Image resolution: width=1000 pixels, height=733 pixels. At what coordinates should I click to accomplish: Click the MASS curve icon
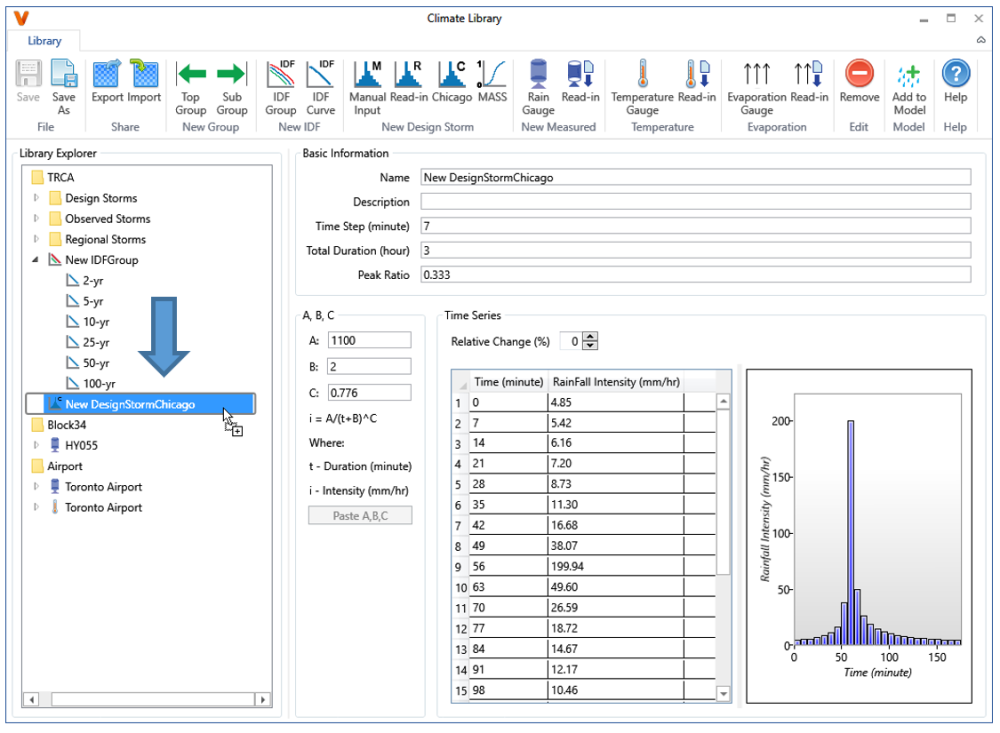pos(495,85)
